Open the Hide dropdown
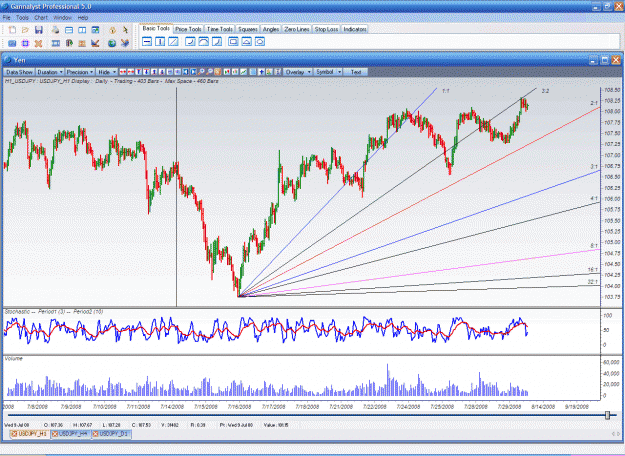Viewport: 625px width, 456px height. (x=107, y=72)
